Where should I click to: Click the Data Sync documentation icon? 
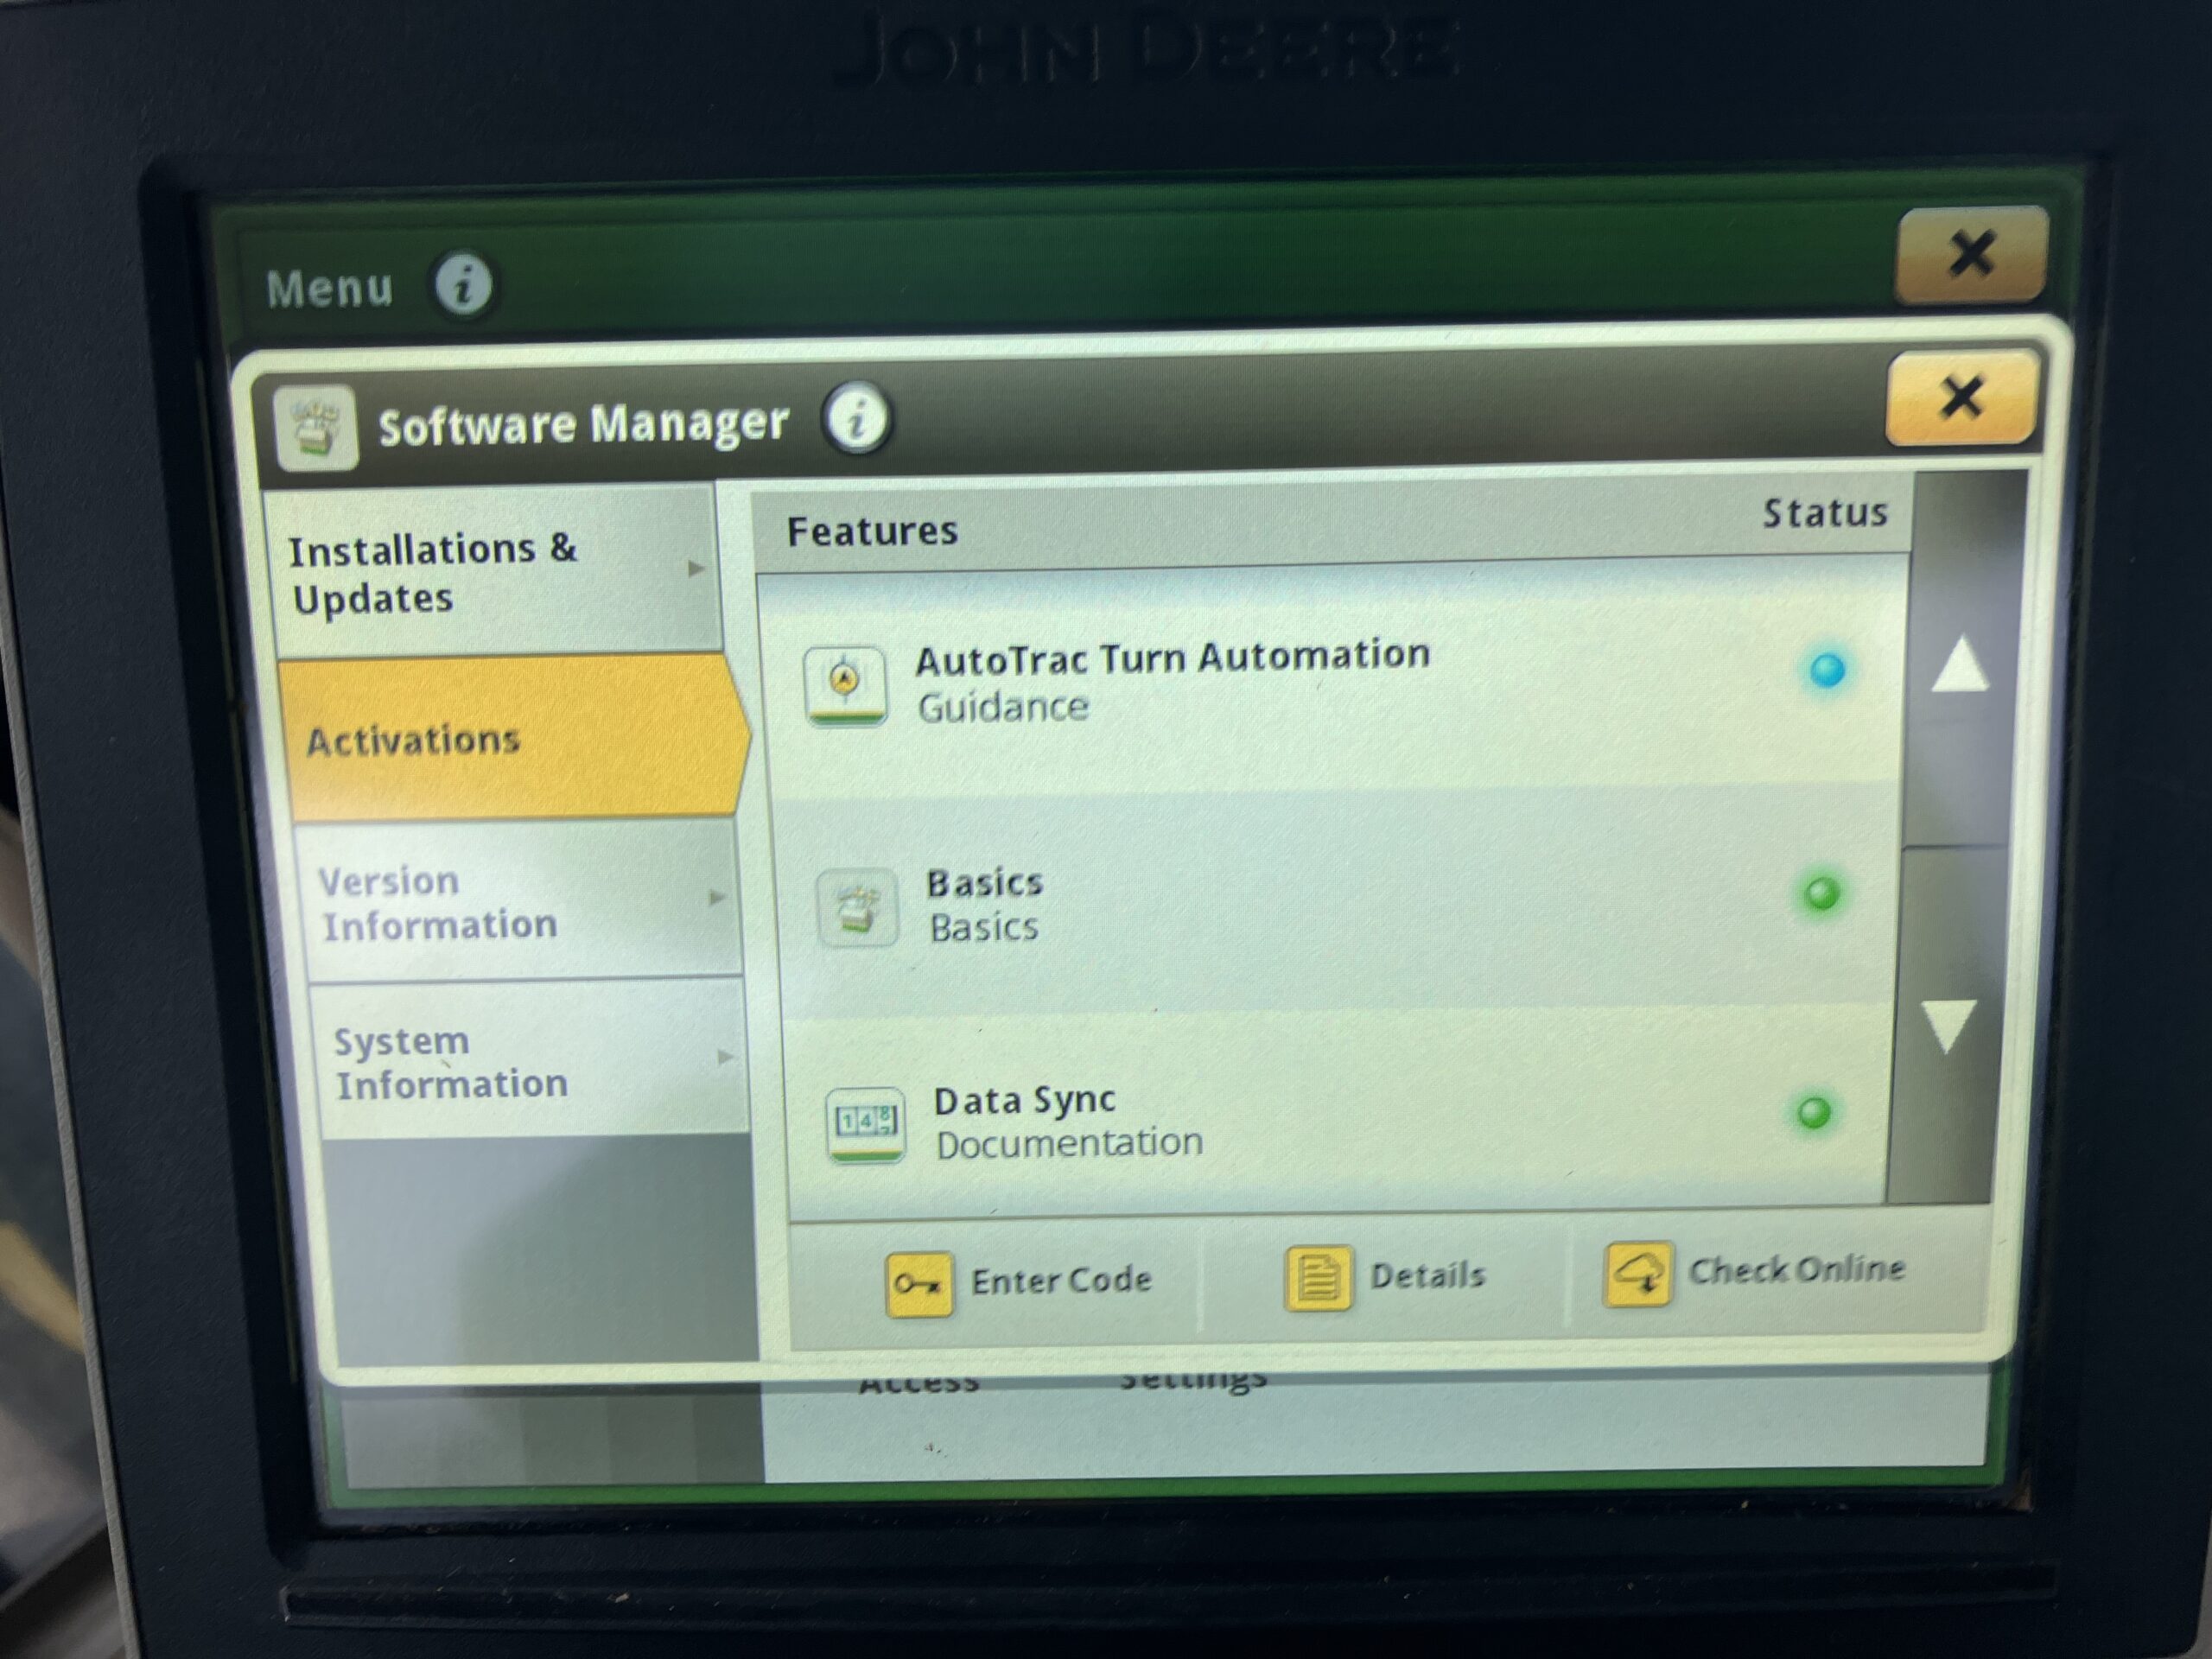click(865, 1124)
